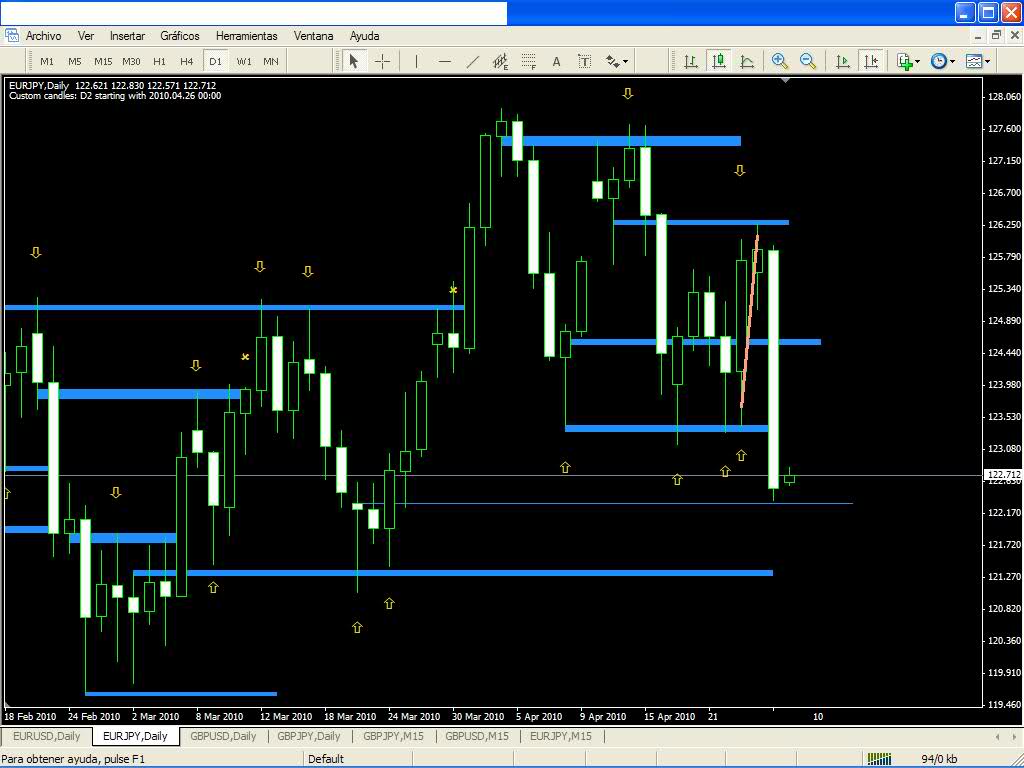Select the text label tool
This screenshot has height=768, width=1024.
pos(584,61)
